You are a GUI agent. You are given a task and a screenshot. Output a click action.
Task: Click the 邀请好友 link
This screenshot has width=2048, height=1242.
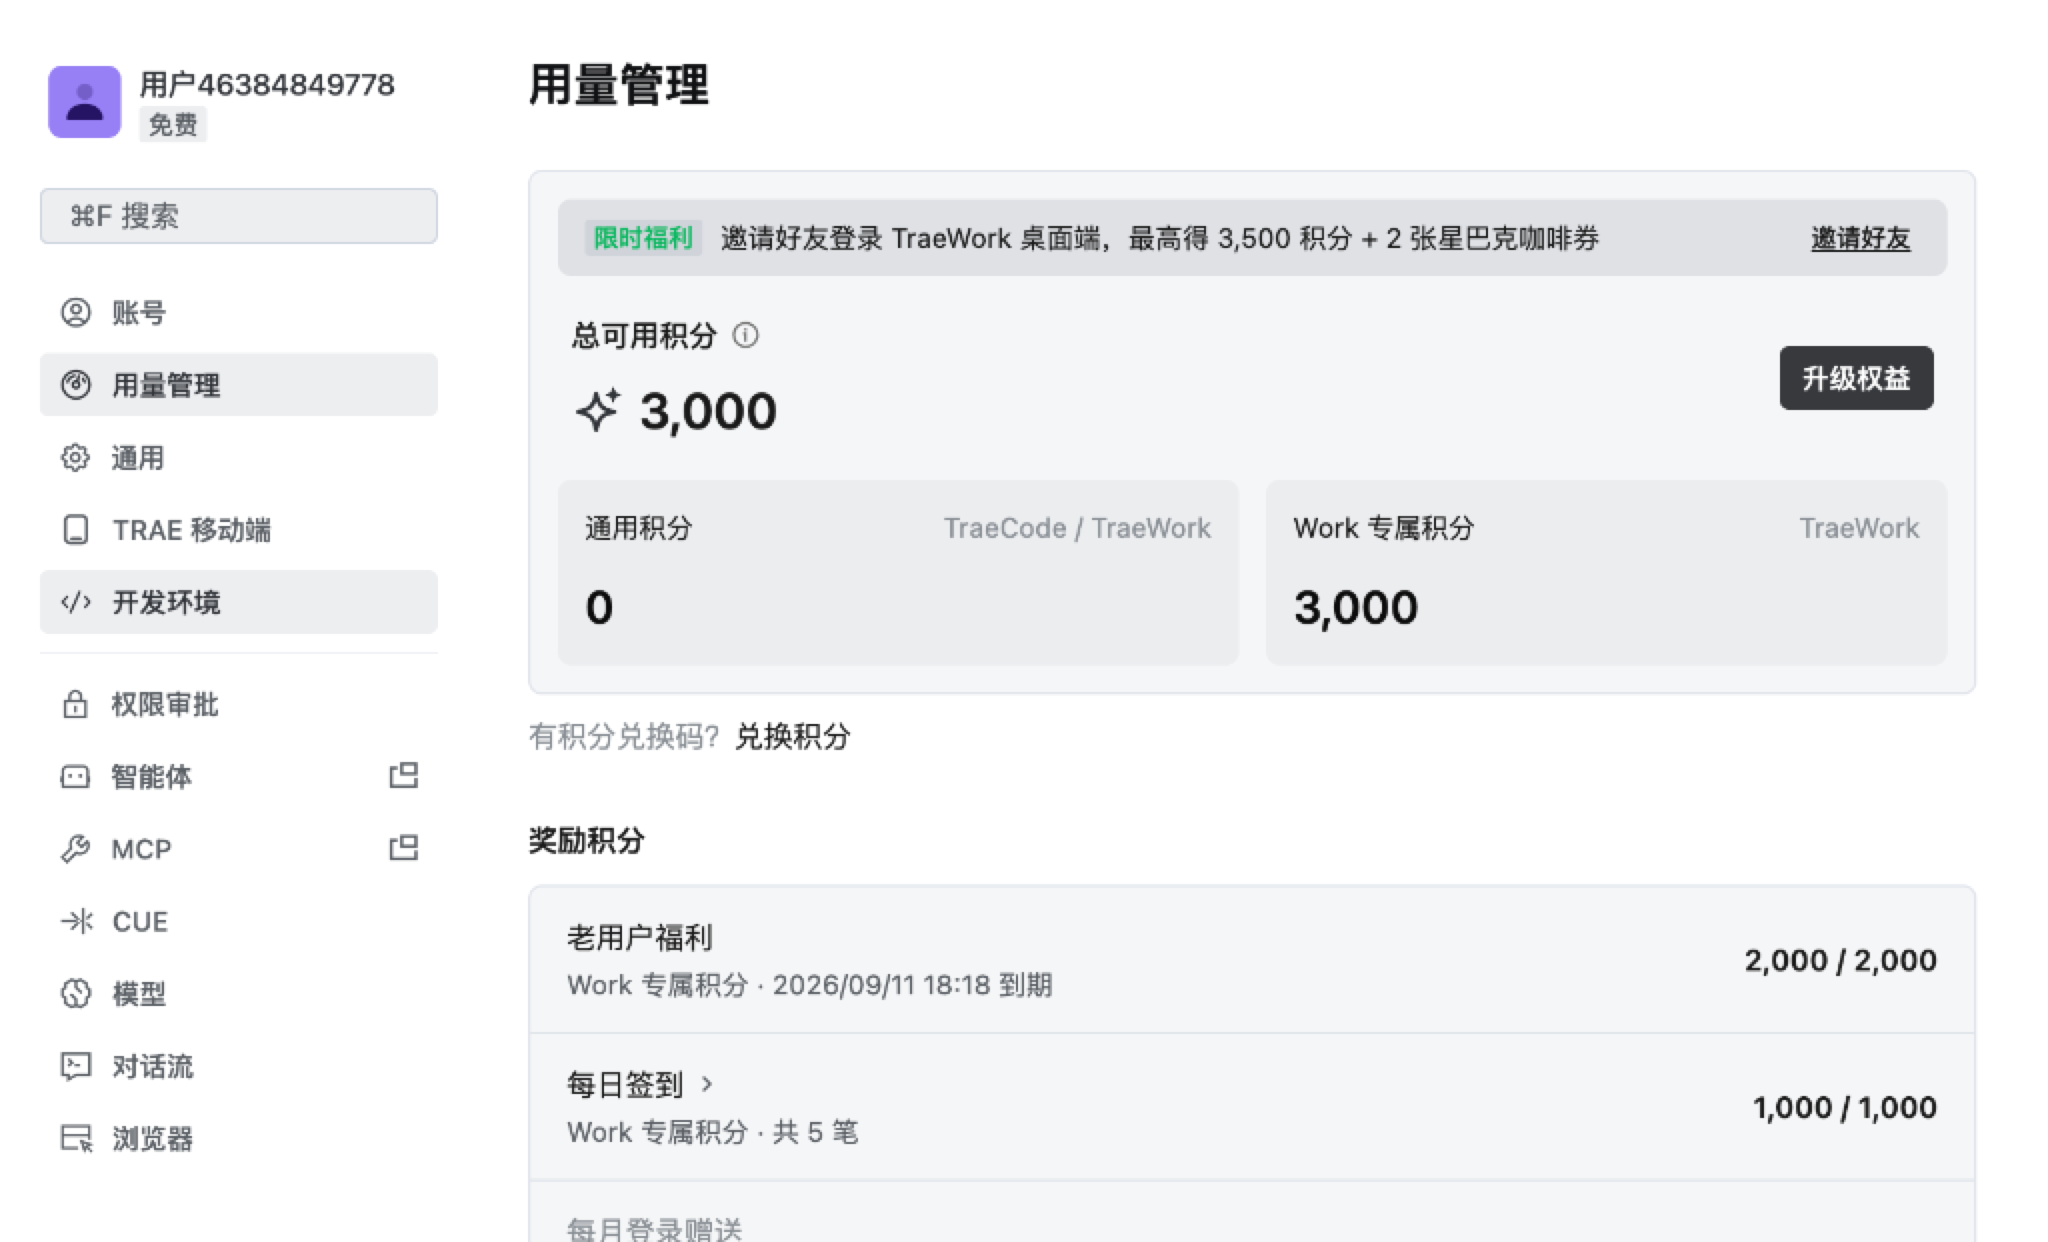click(1860, 238)
